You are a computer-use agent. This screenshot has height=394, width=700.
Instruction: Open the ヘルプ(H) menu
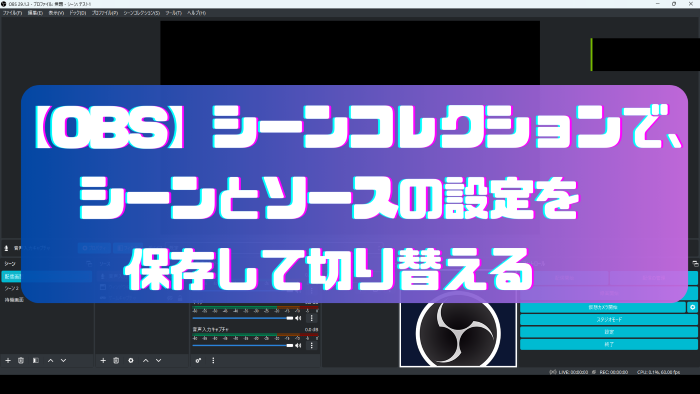[x=196, y=13]
